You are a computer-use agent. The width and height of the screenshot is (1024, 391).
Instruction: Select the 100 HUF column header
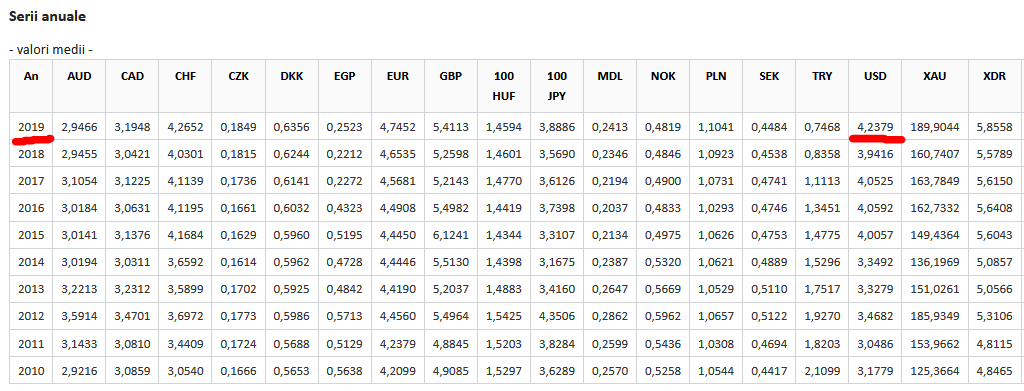point(504,86)
